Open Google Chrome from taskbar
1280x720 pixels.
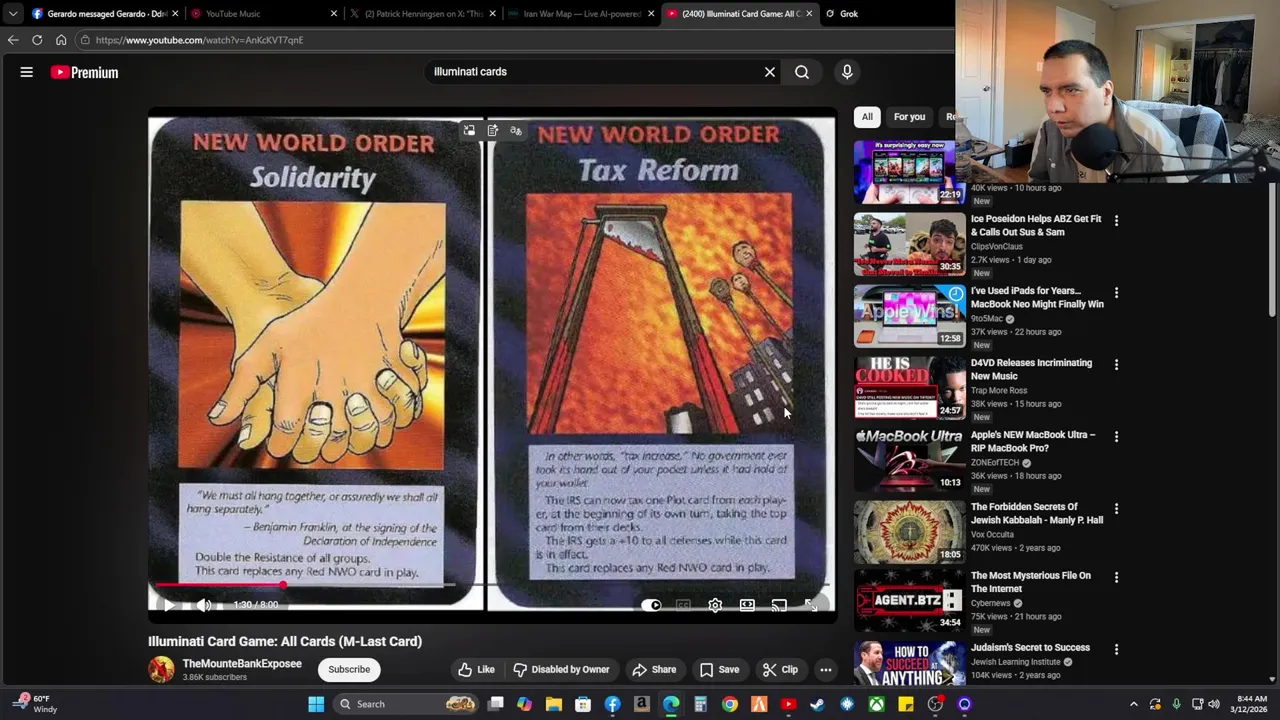point(730,704)
